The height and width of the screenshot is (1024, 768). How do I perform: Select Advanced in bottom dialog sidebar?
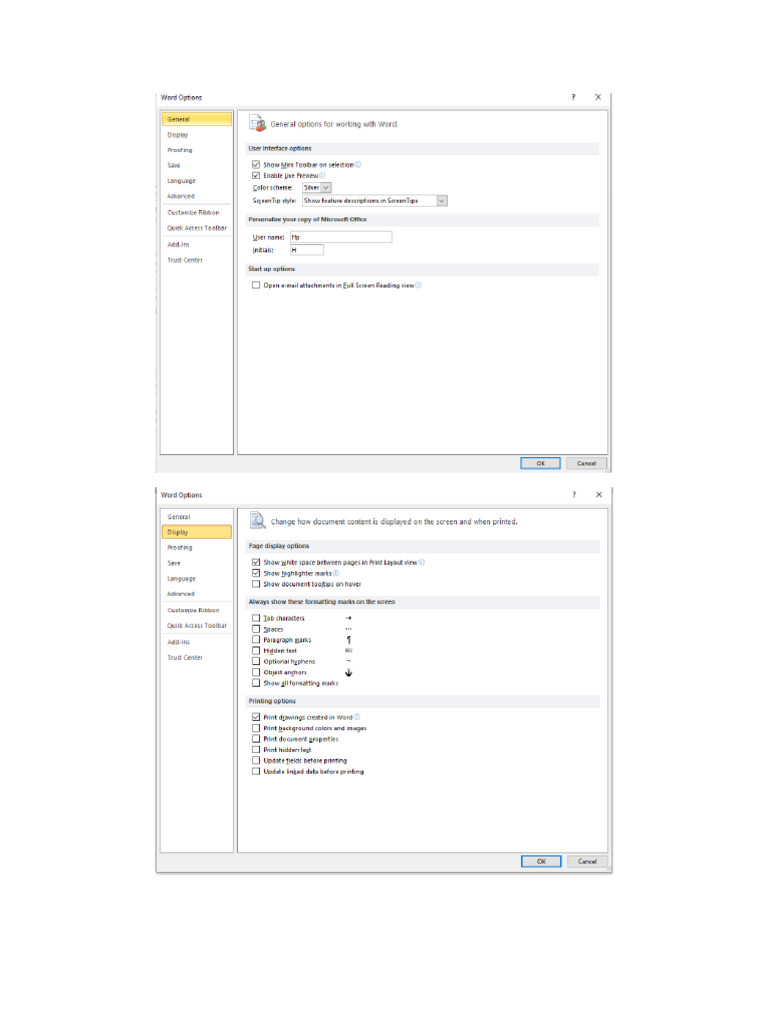[197, 594]
